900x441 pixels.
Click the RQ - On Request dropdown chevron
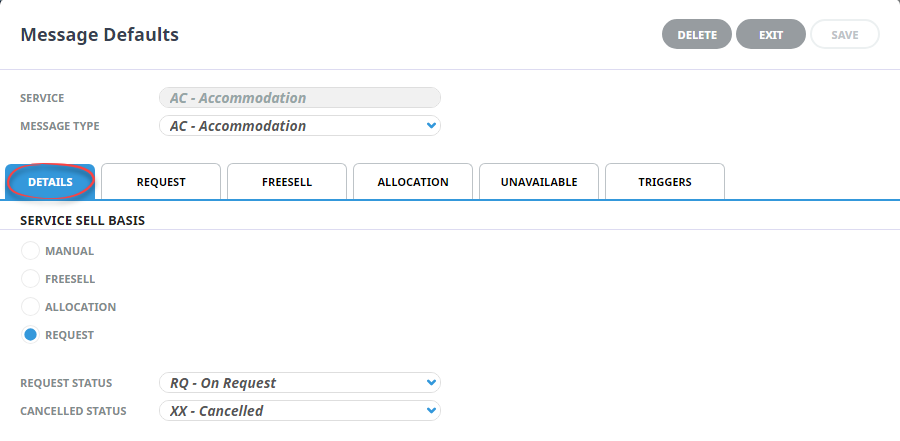[x=432, y=382]
